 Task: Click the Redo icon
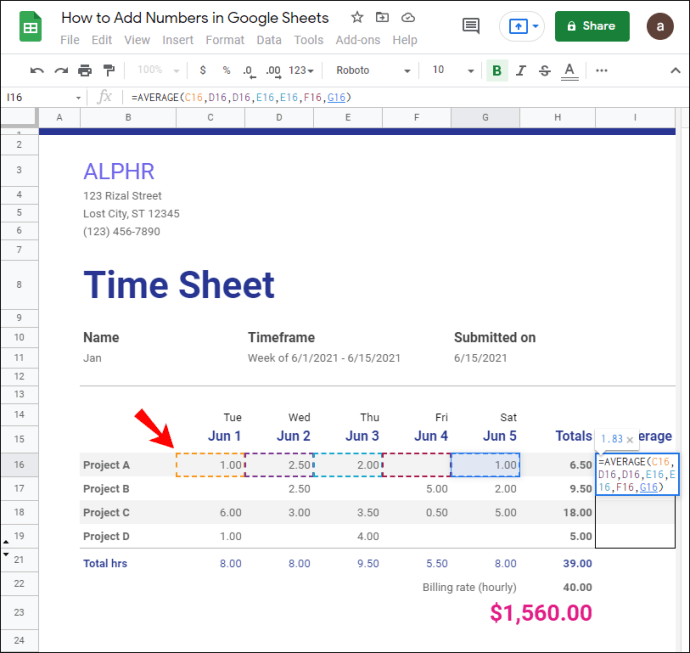pyautogui.click(x=61, y=70)
